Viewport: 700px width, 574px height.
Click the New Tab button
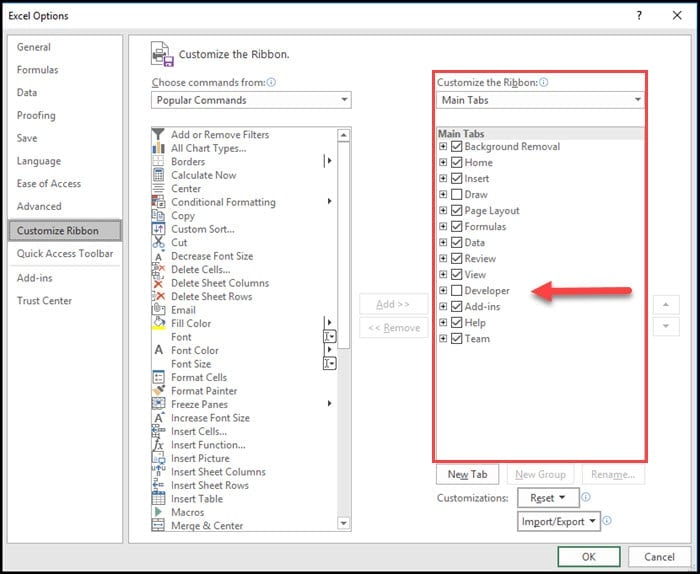coord(467,474)
